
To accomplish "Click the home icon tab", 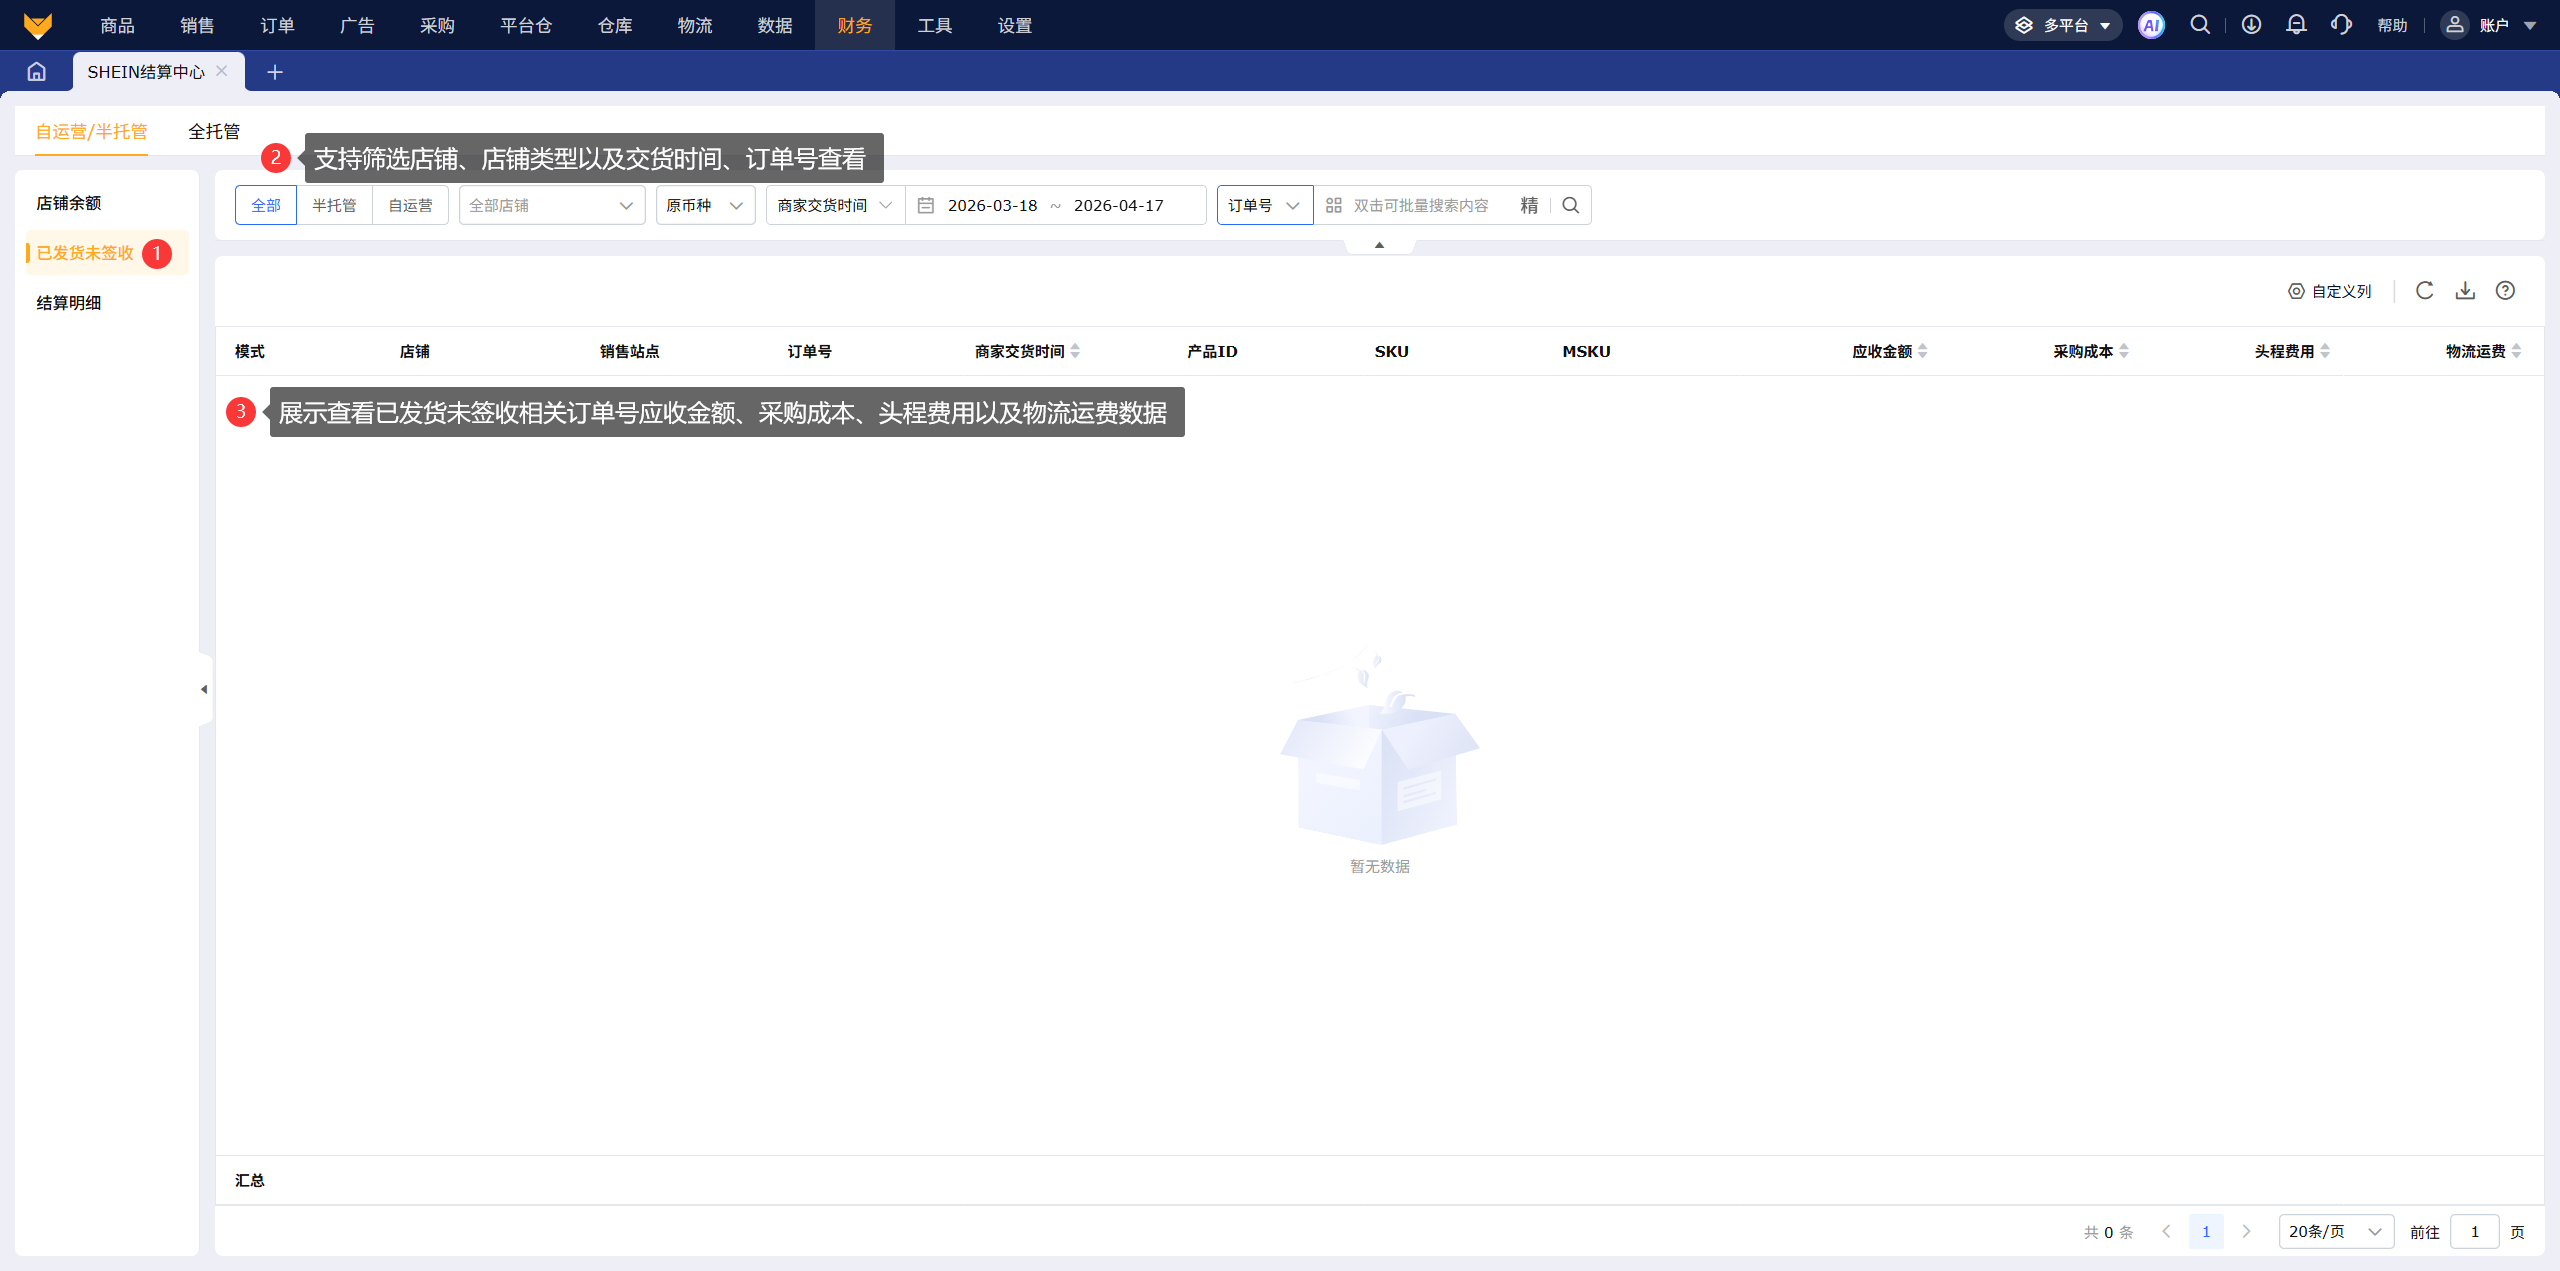I will (37, 72).
